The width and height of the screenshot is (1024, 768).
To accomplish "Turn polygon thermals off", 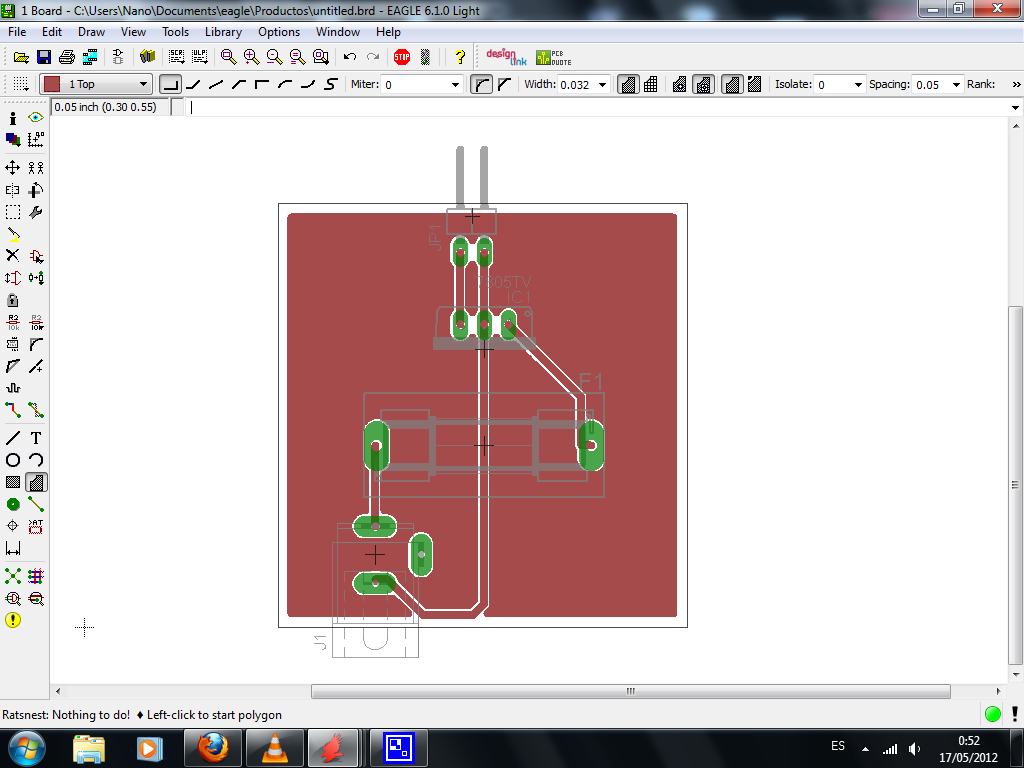I will (x=680, y=84).
